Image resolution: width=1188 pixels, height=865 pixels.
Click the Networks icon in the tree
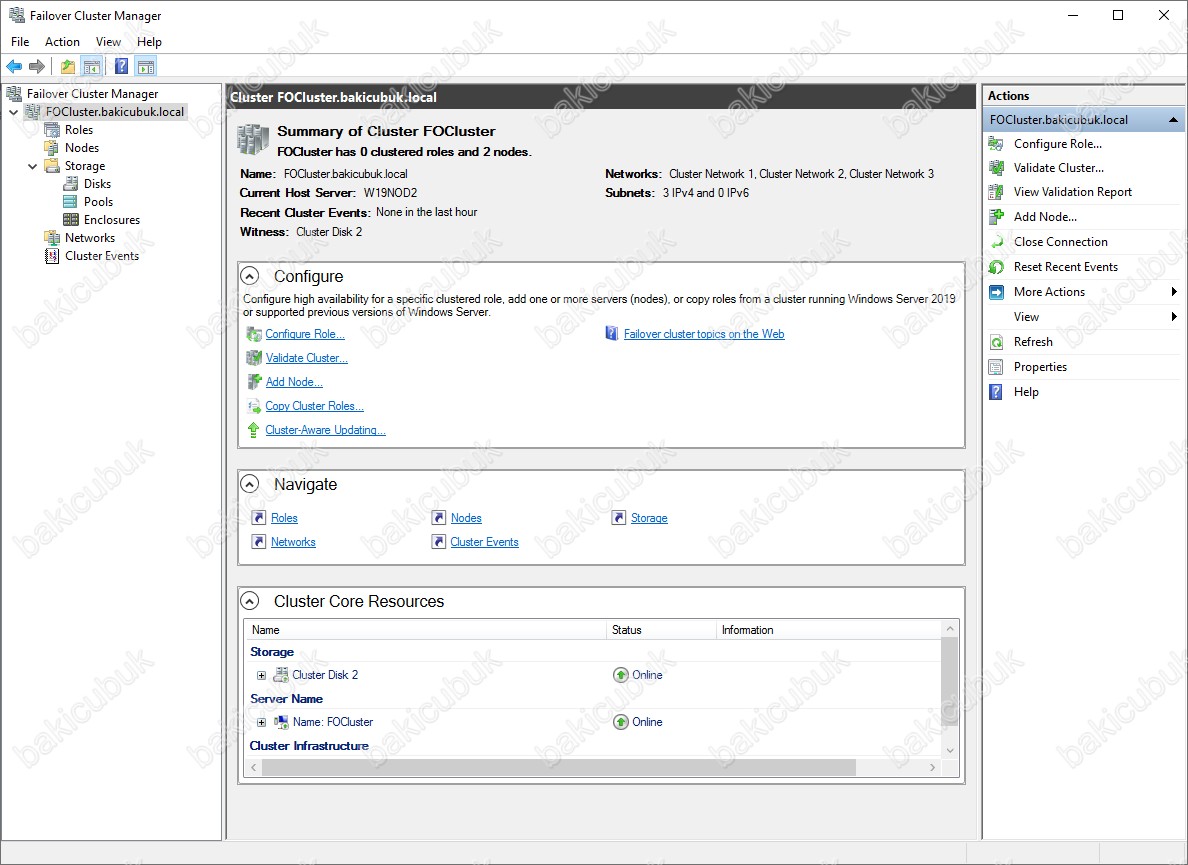(x=52, y=238)
